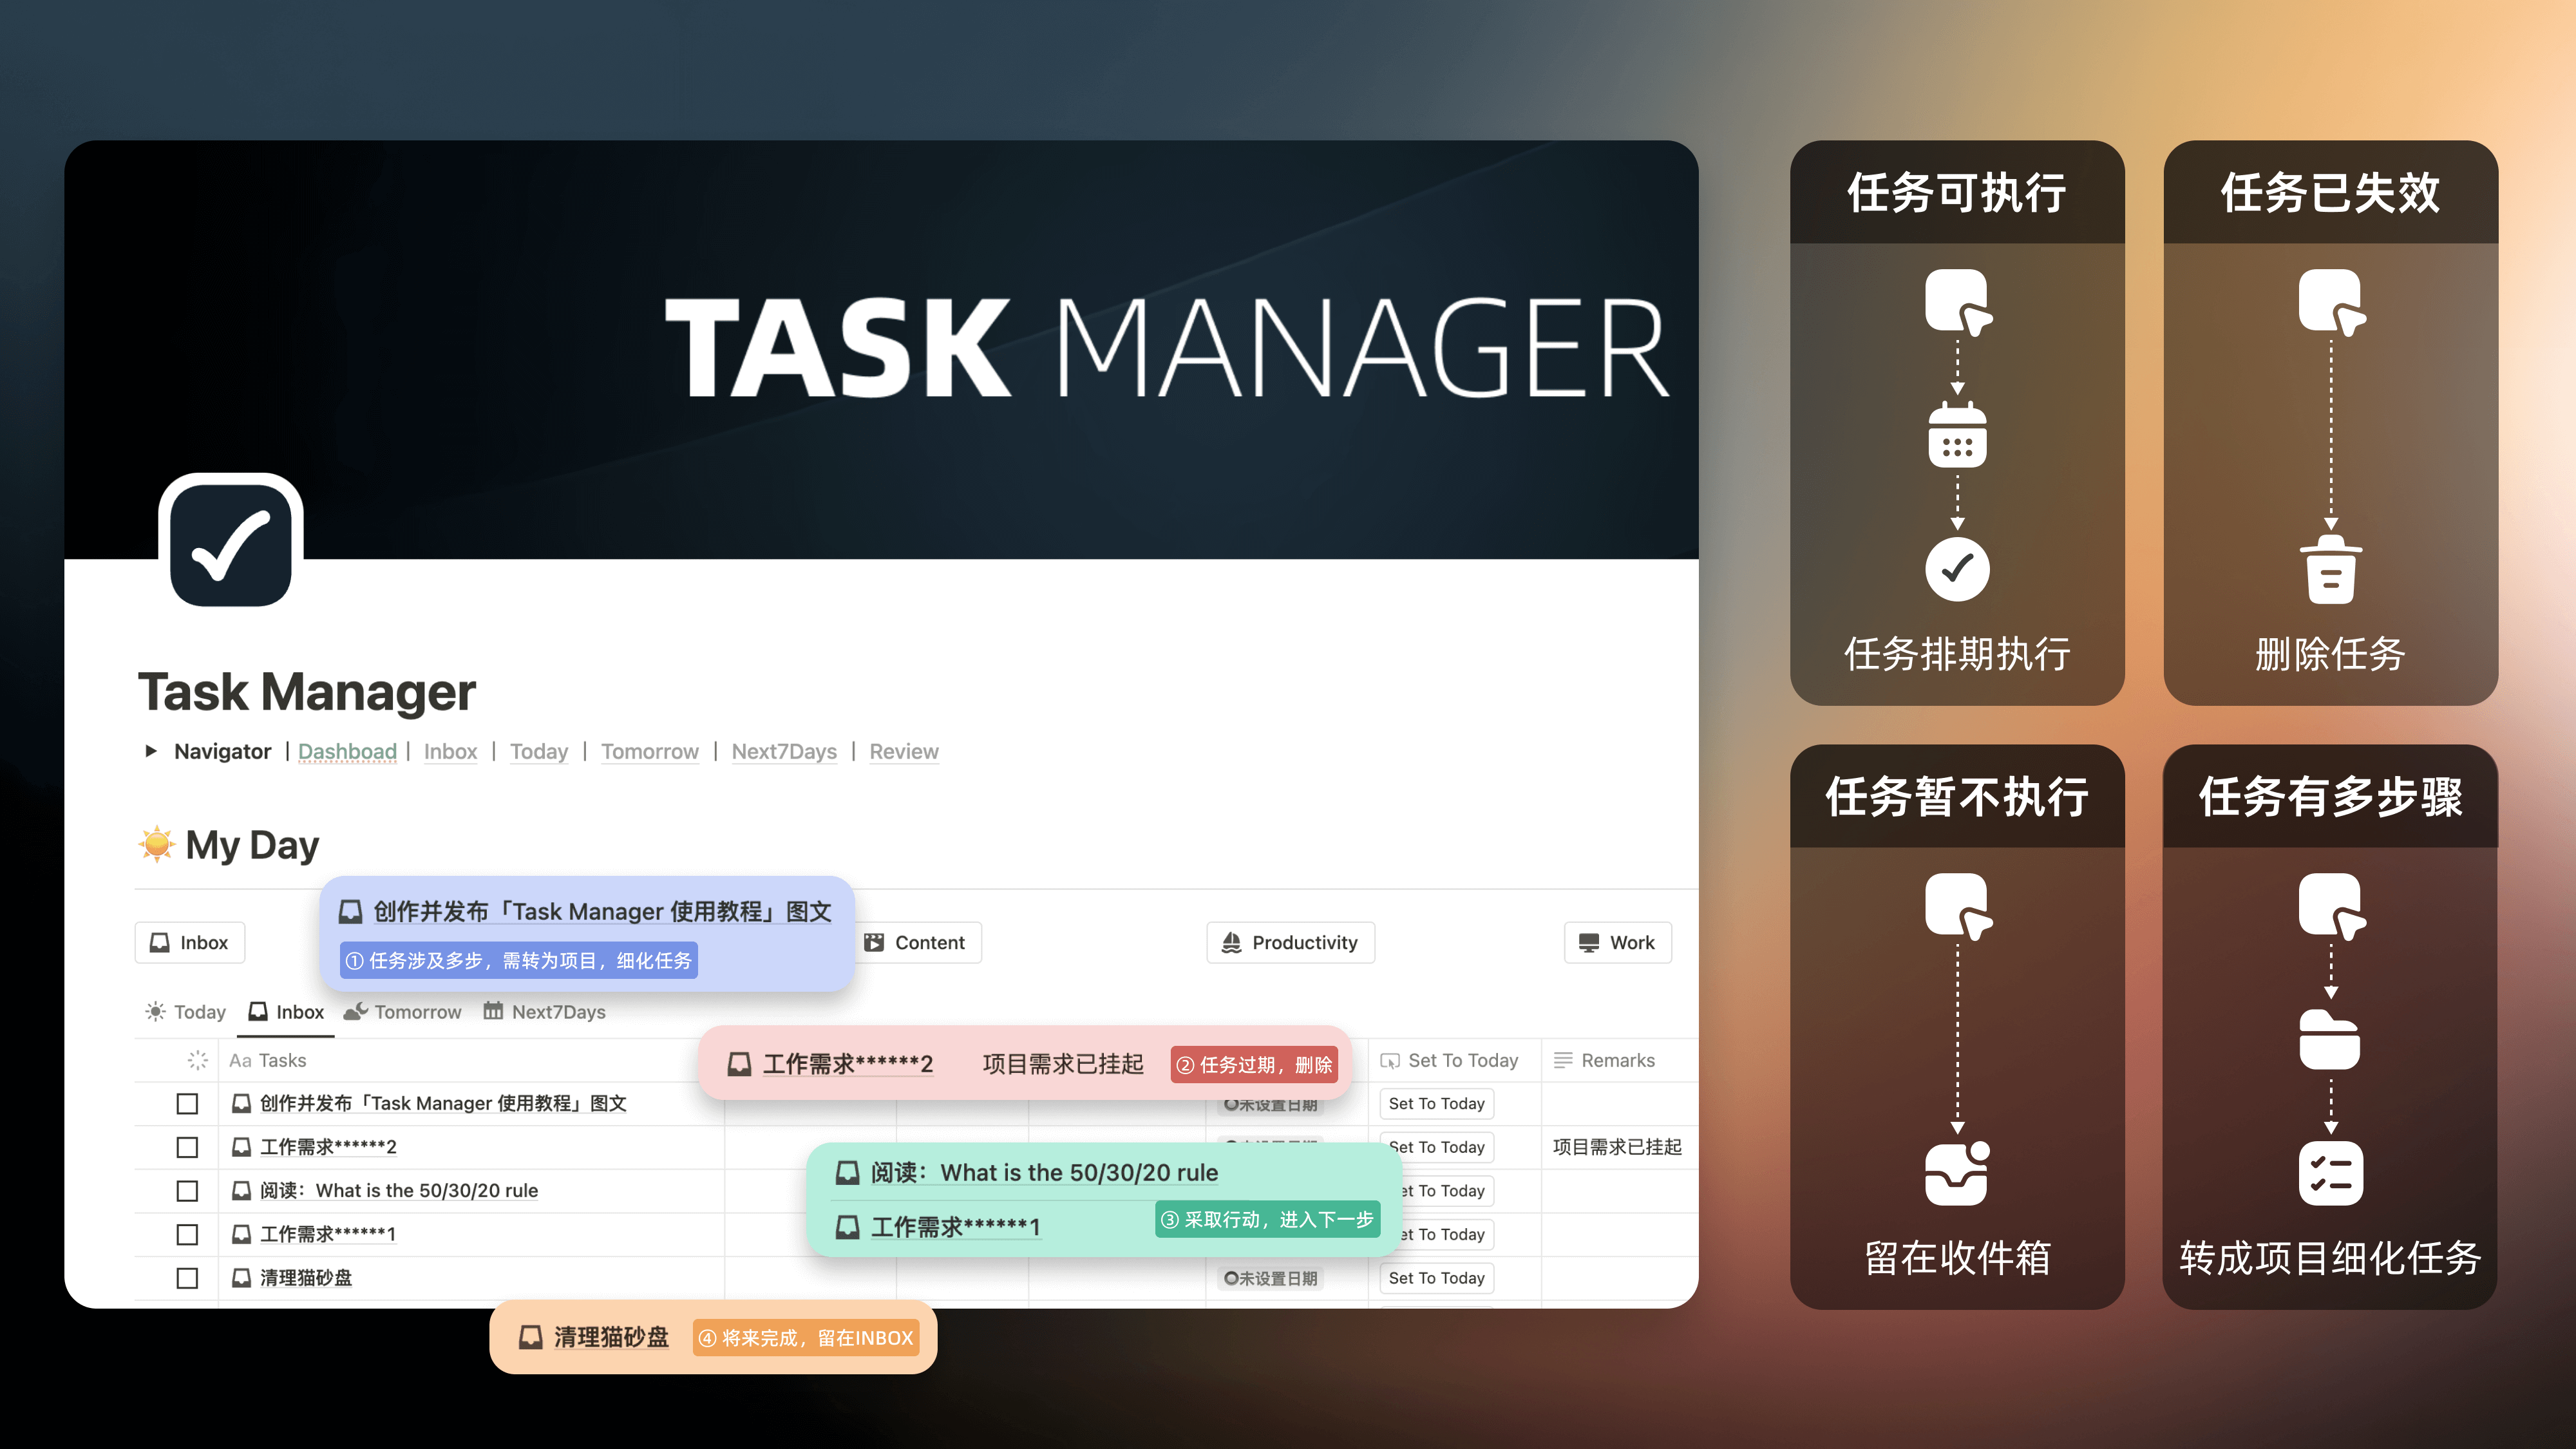The height and width of the screenshot is (1449, 2576).
Task: Click the sun icon beside My Day
Action: [x=158, y=845]
